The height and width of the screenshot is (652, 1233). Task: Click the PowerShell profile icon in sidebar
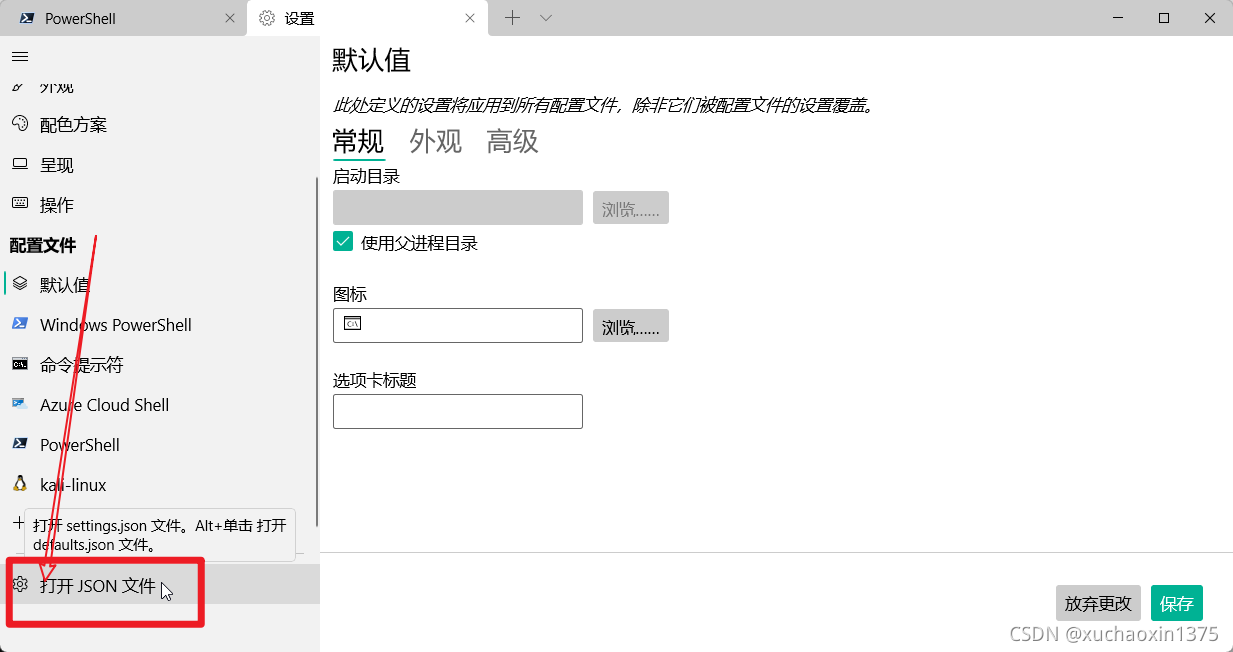20,444
